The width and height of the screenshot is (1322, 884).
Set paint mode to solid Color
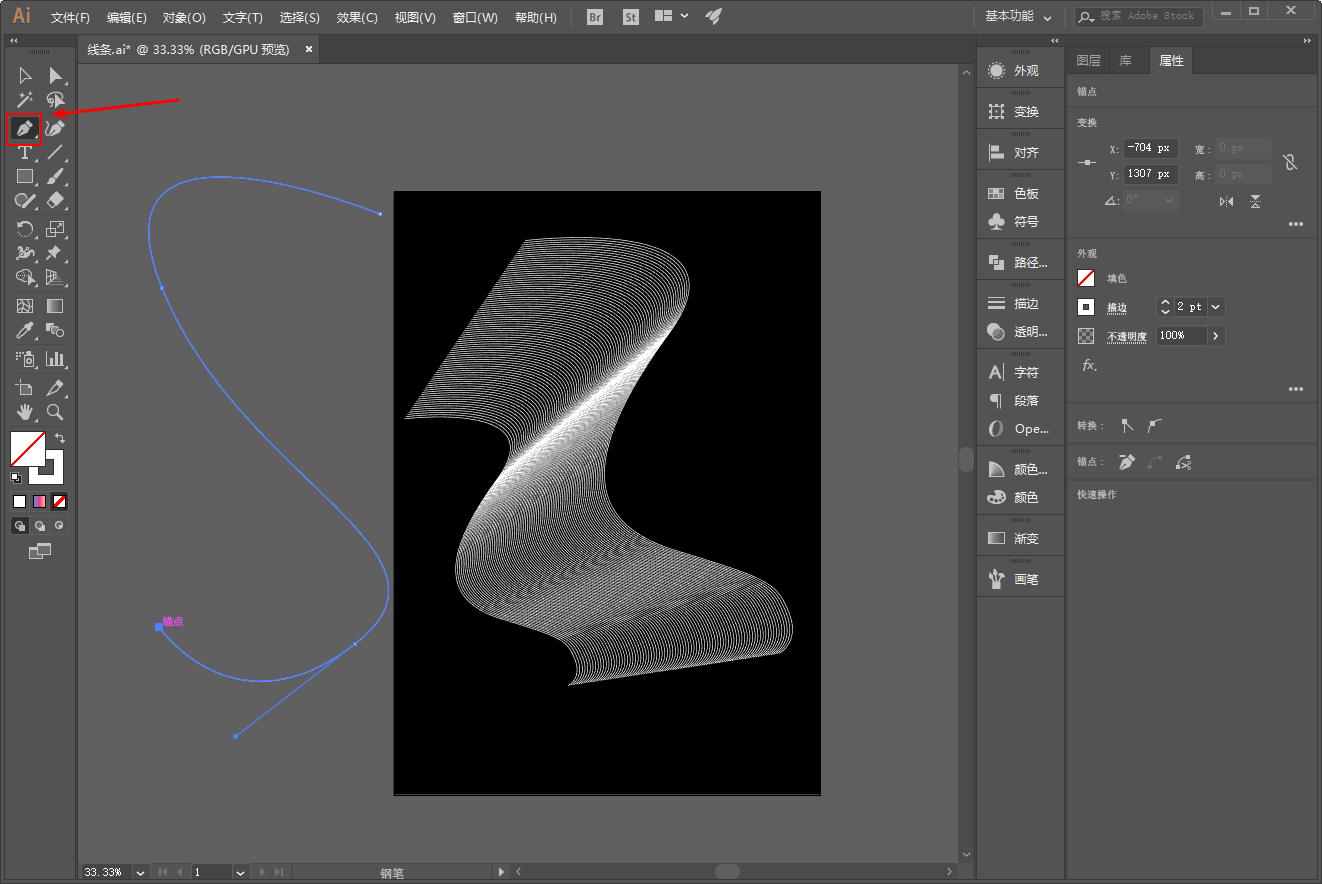pos(19,501)
